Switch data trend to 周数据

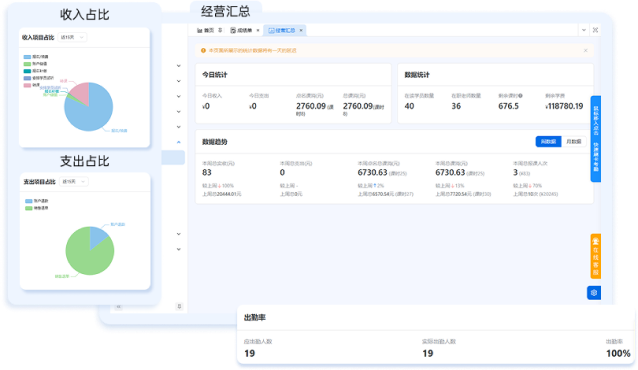548,142
